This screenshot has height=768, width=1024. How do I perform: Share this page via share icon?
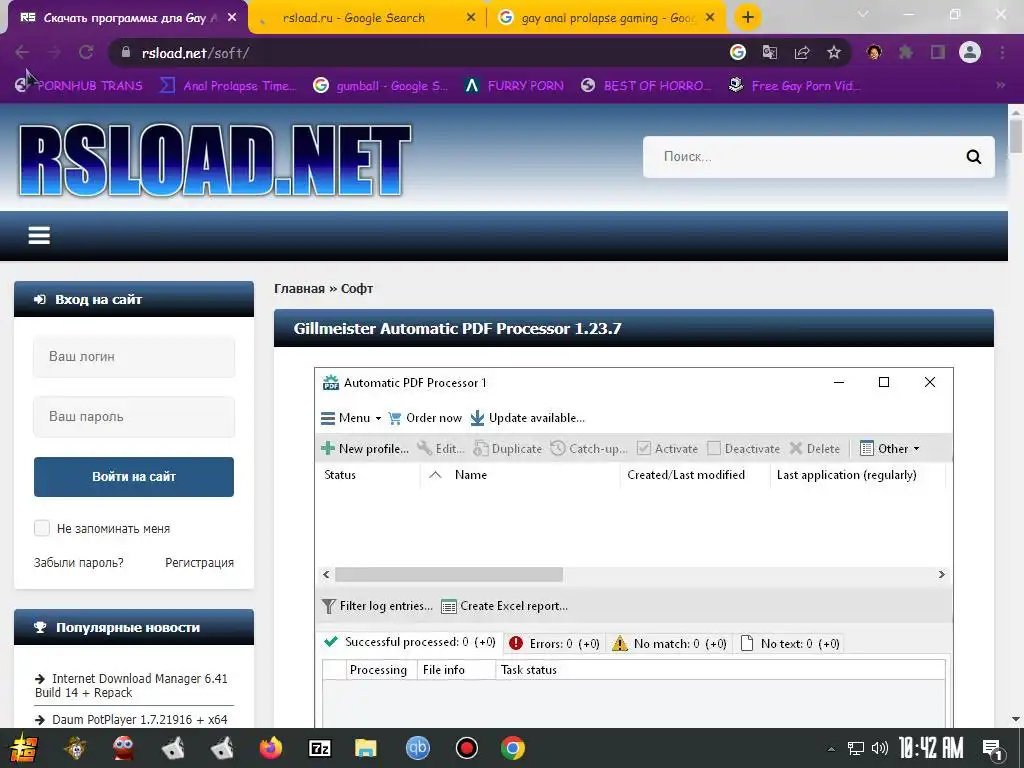click(802, 52)
